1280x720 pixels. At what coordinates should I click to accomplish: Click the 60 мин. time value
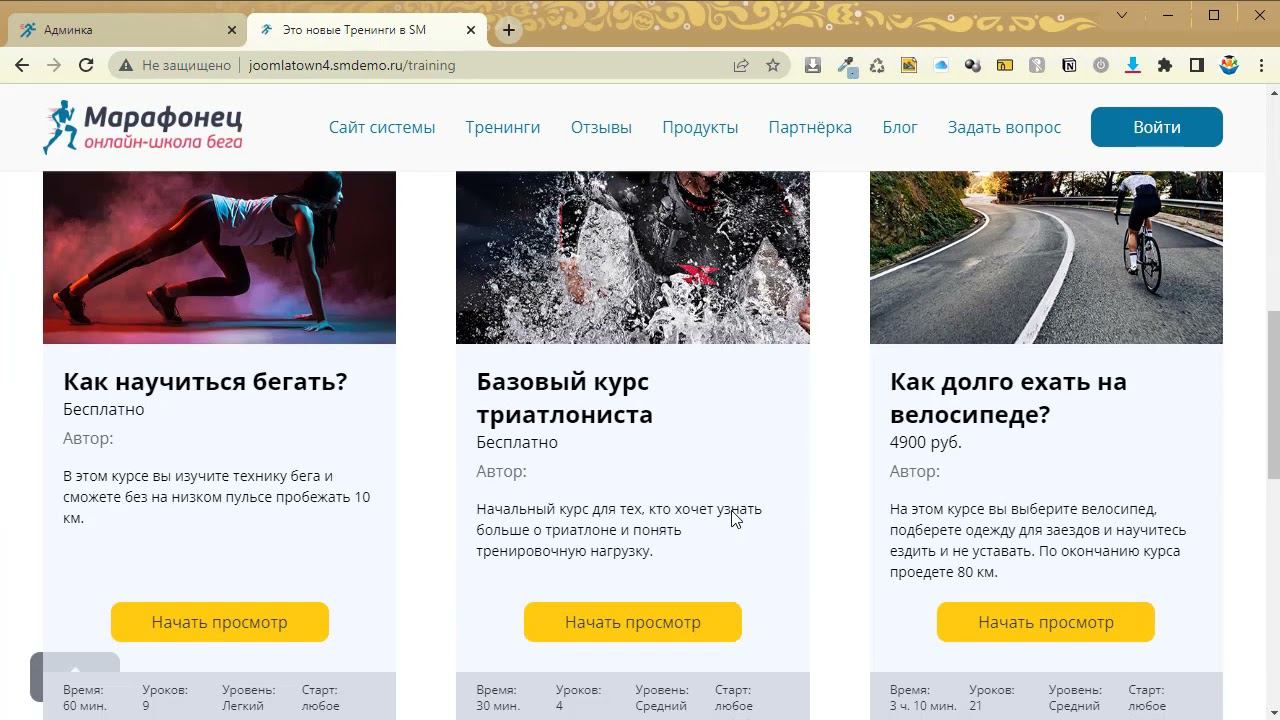pyautogui.click(x=85, y=706)
